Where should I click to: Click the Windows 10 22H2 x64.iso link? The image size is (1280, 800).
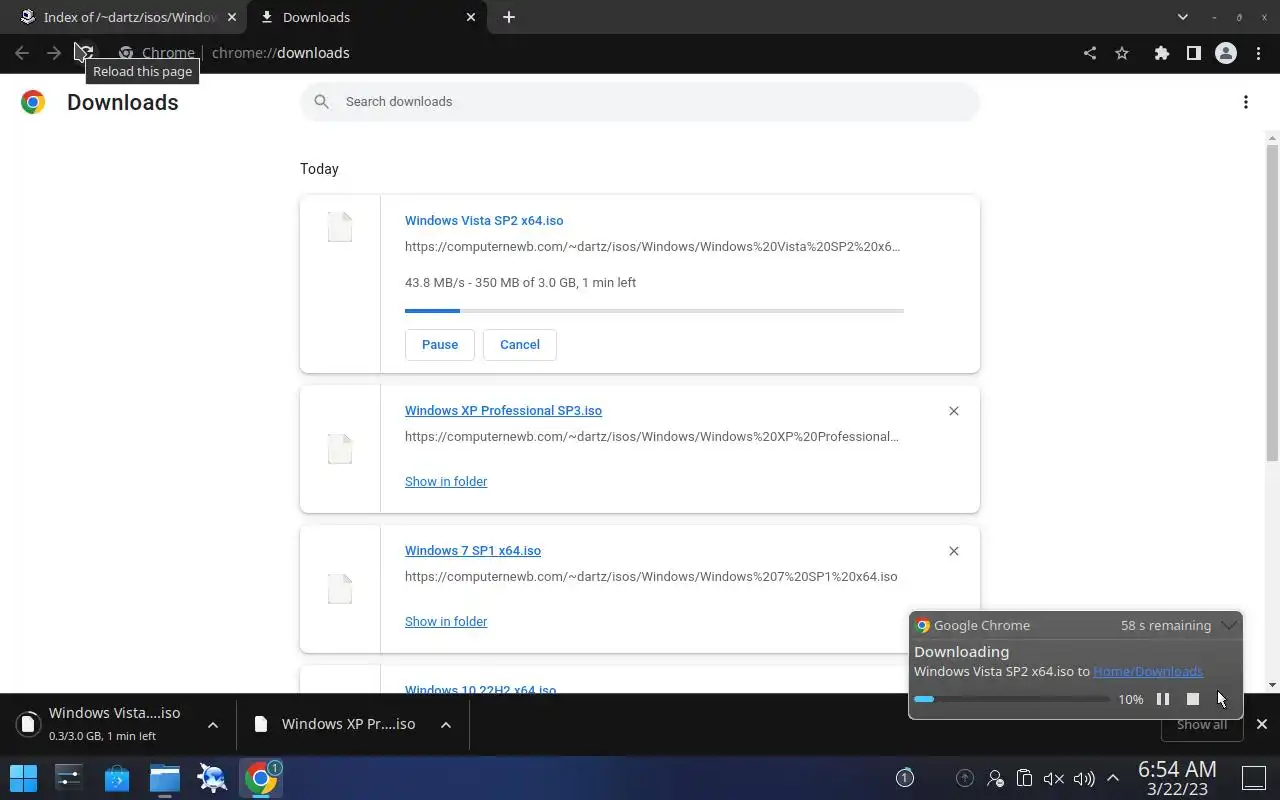[480, 689]
